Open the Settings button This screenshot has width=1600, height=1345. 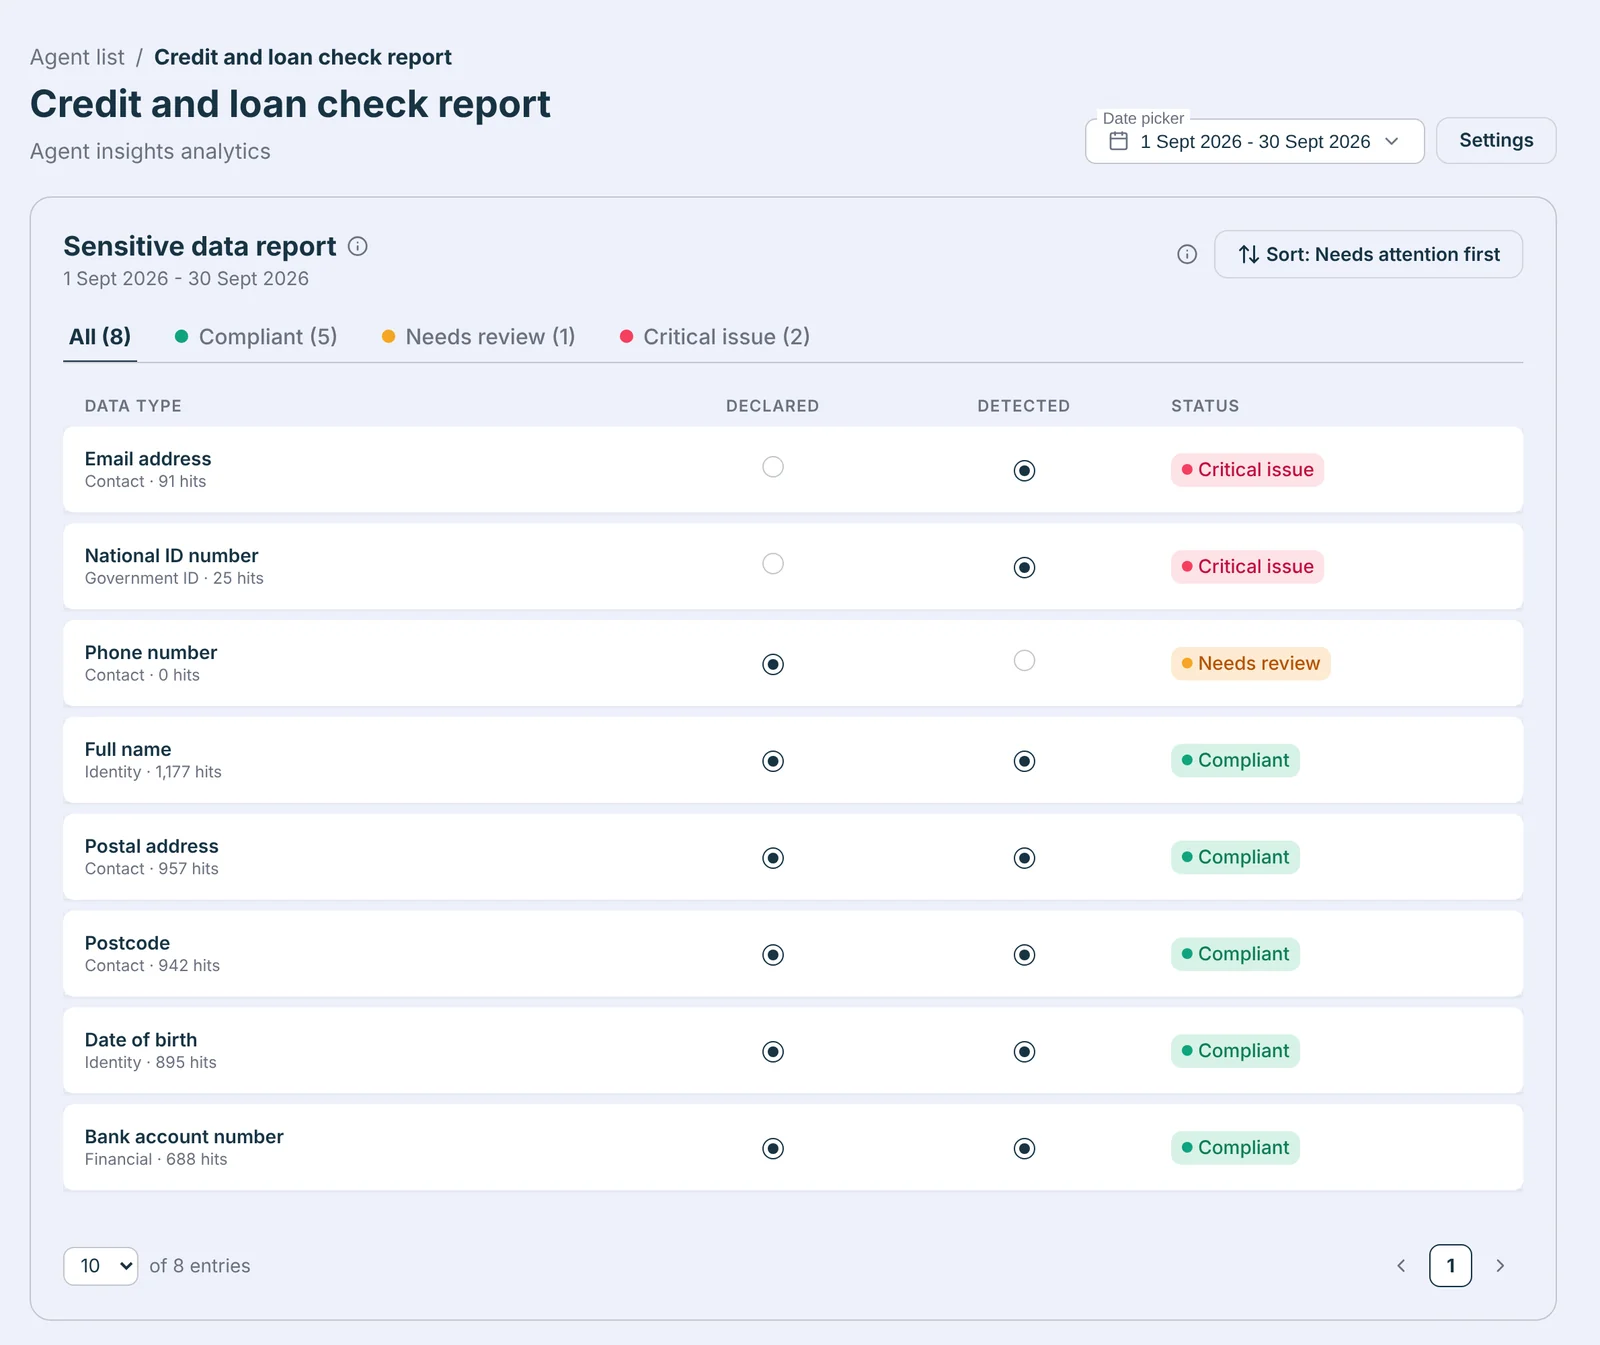tap(1496, 140)
